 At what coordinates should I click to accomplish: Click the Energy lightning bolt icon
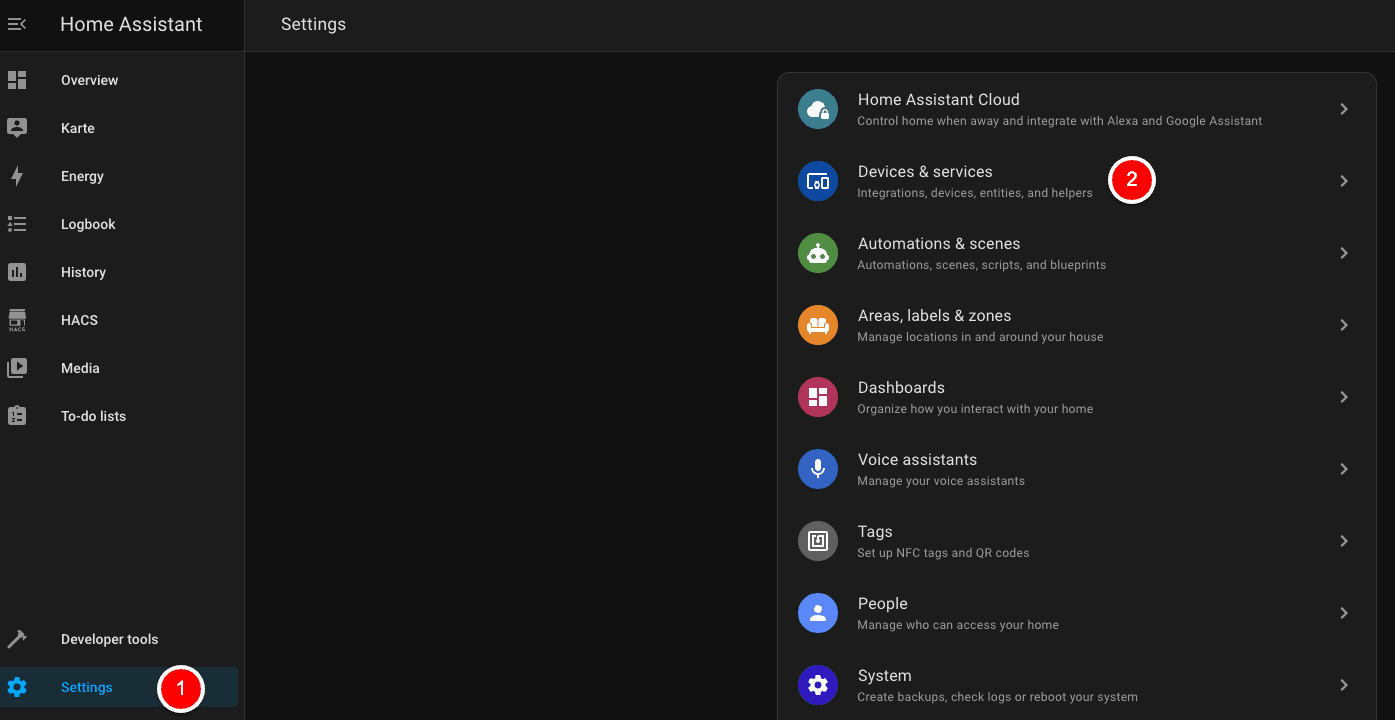click(17, 176)
